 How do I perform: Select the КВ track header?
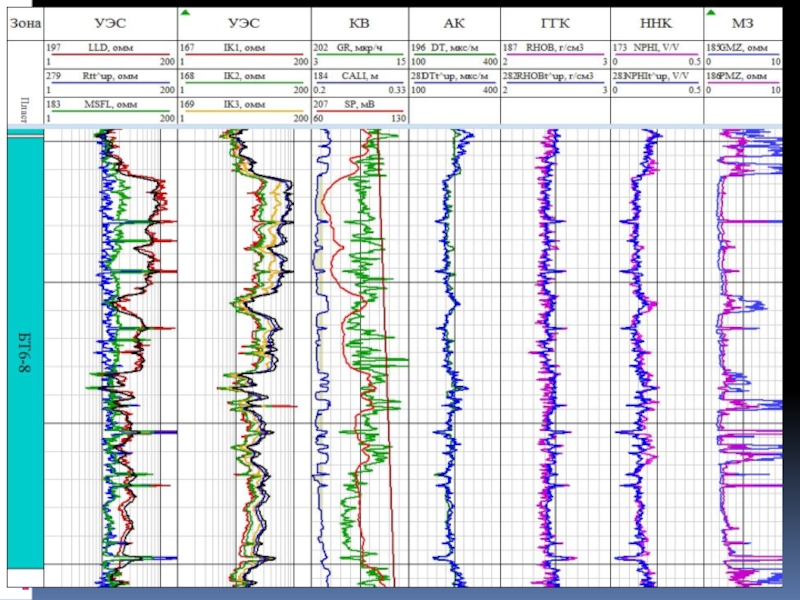[x=359, y=22]
